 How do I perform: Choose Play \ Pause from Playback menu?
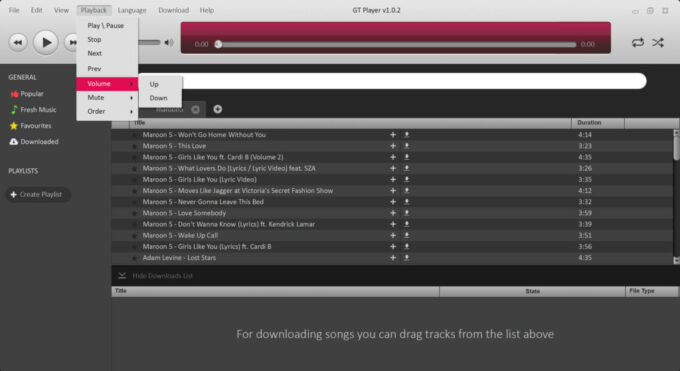coord(106,26)
